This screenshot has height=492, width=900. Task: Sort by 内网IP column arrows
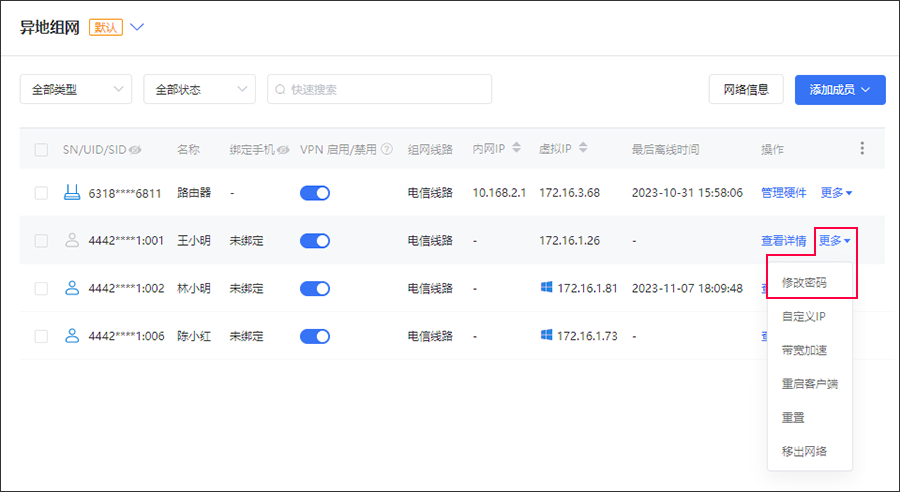(516, 149)
